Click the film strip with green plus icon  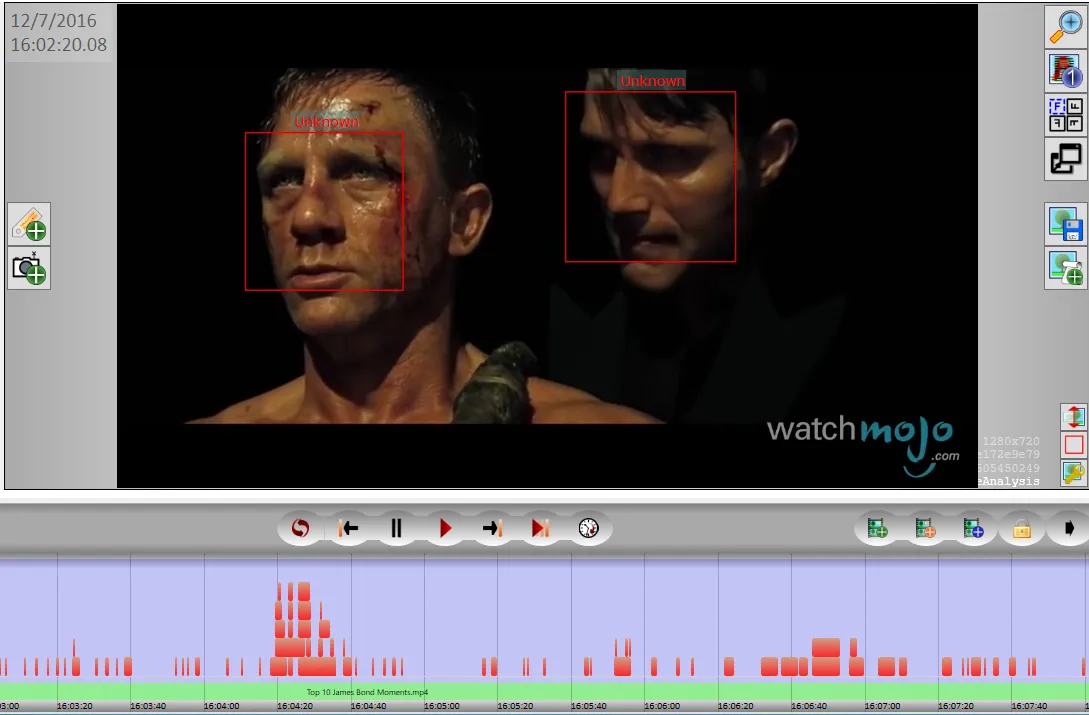pyautogui.click(x=877, y=529)
